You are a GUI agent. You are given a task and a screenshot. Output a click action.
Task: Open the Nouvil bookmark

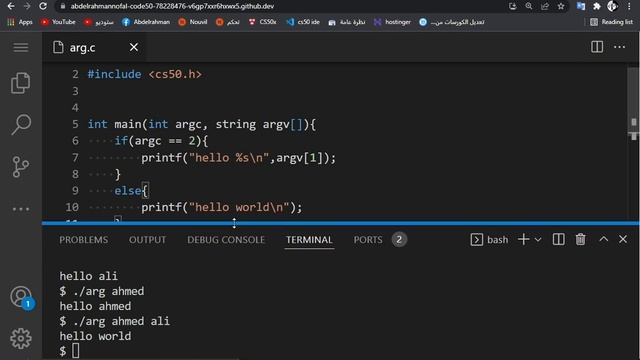pos(193,22)
